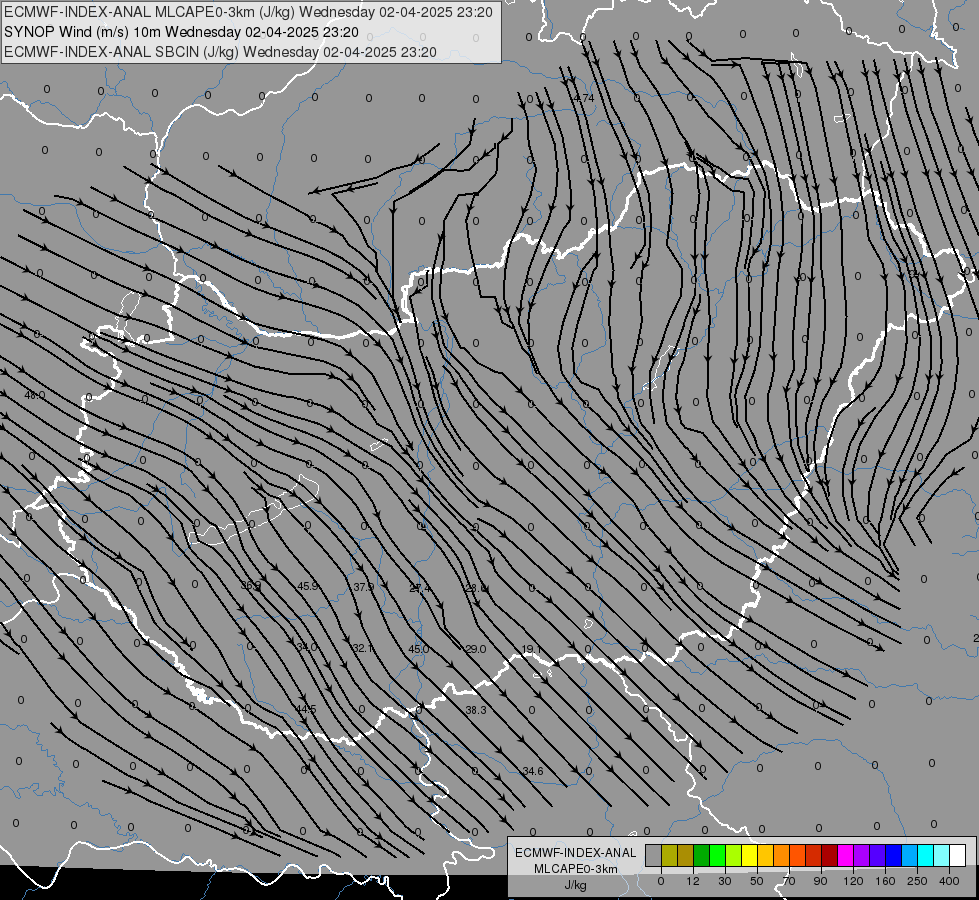Viewport: 979px width, 900px height.
Task: Click the map value 38.3
Action: pos(476,710)
